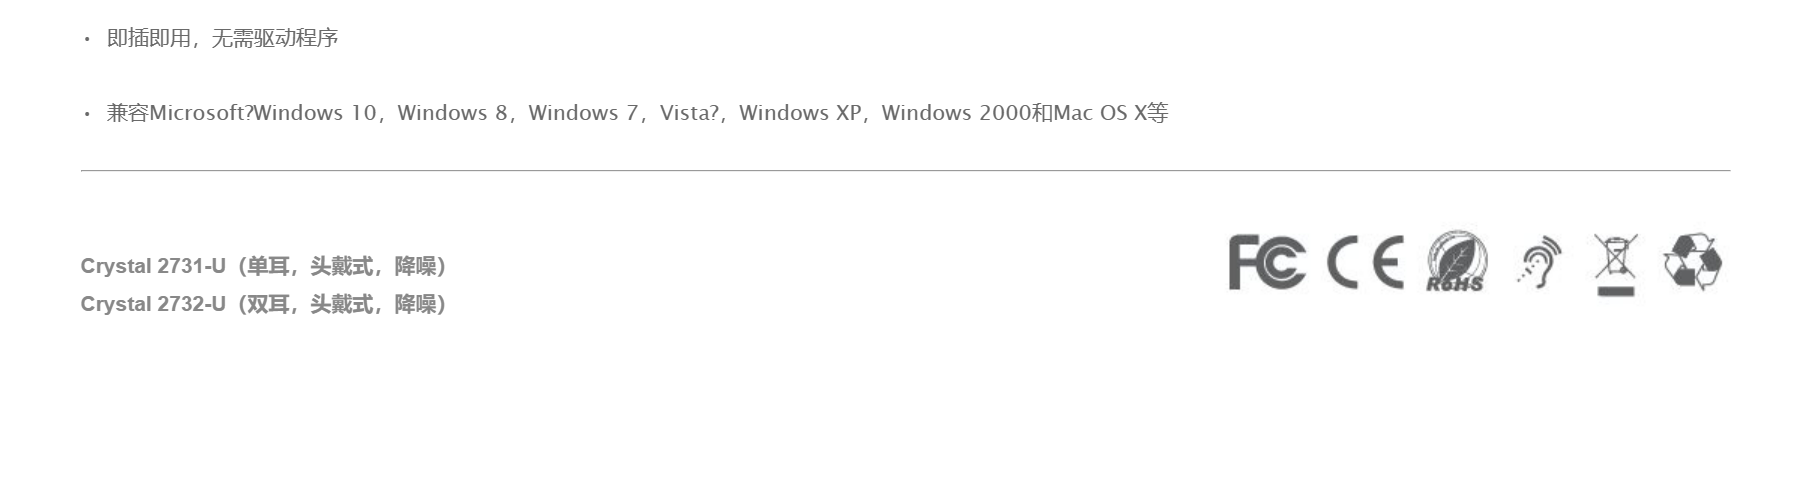This screenshot has width=1811, height=498.
Task: Click the FCC certification logo
Action: click(x=1266, y=262)
